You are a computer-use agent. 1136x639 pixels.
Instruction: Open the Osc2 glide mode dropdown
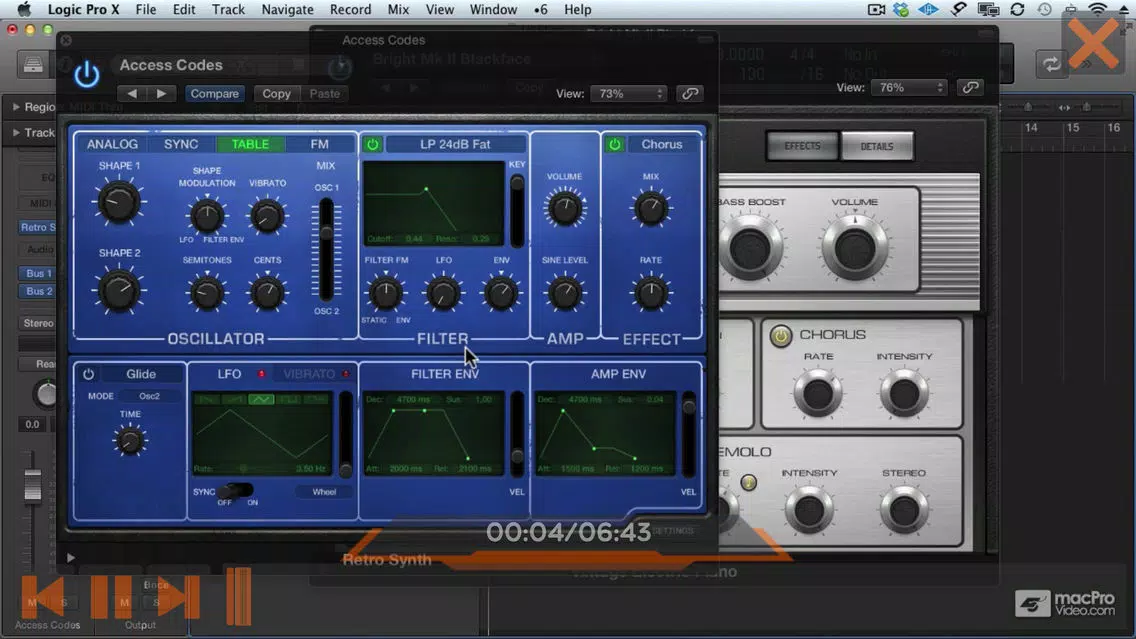149,396
